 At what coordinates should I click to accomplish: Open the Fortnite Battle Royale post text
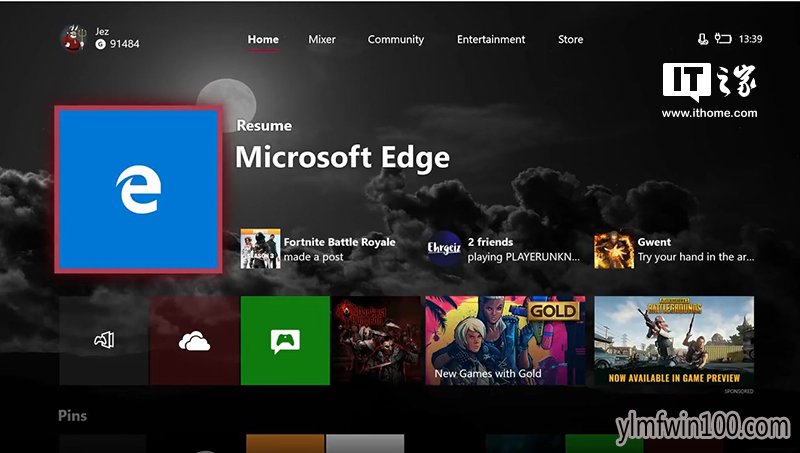coord(340,249)
